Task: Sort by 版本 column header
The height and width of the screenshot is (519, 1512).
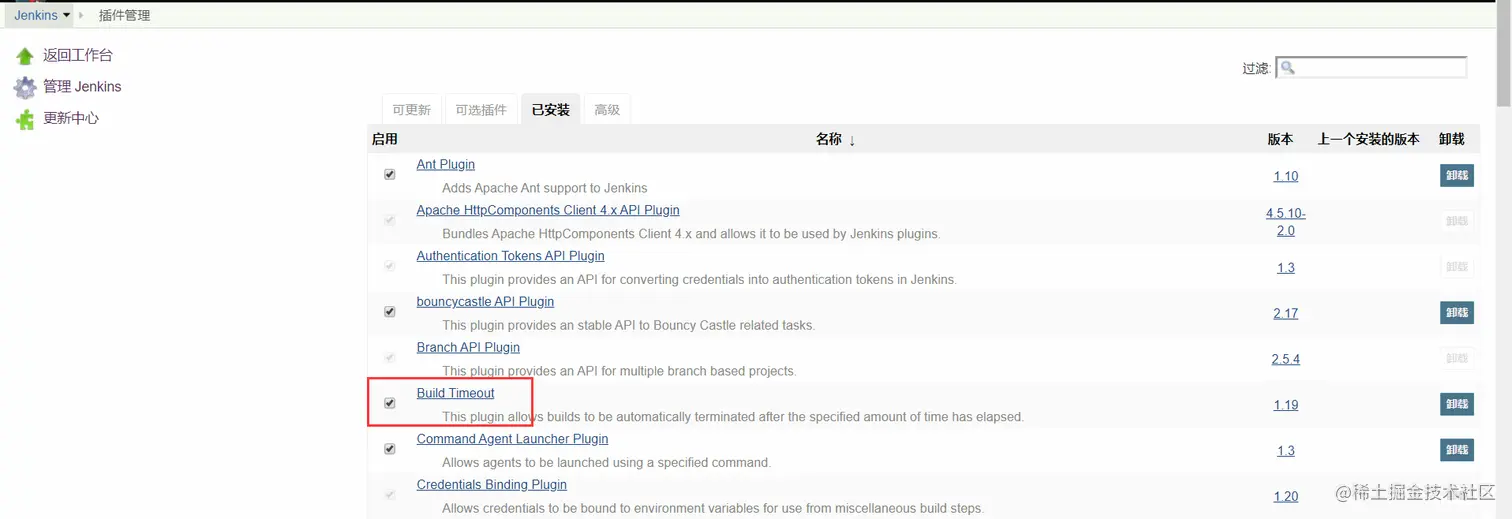Action: coord(1280,139)
